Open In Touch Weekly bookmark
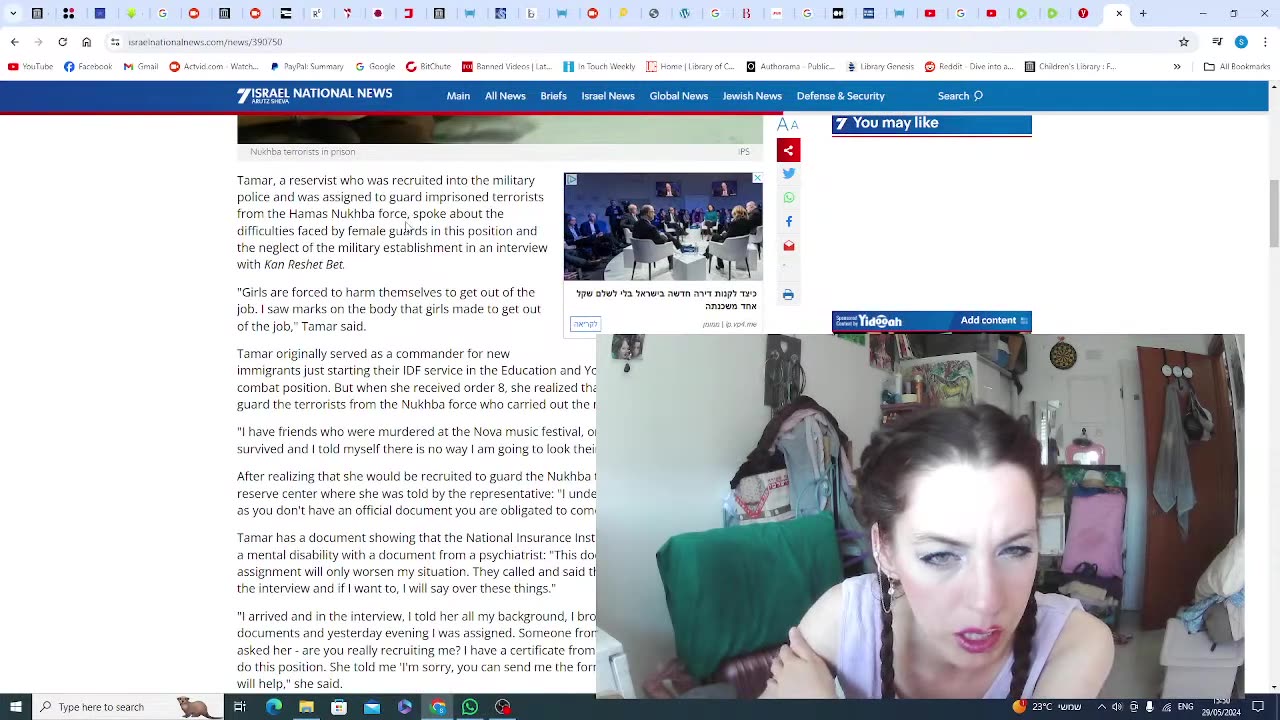The height and width of the screenshot is (720, 1280). tap(599, 67)
